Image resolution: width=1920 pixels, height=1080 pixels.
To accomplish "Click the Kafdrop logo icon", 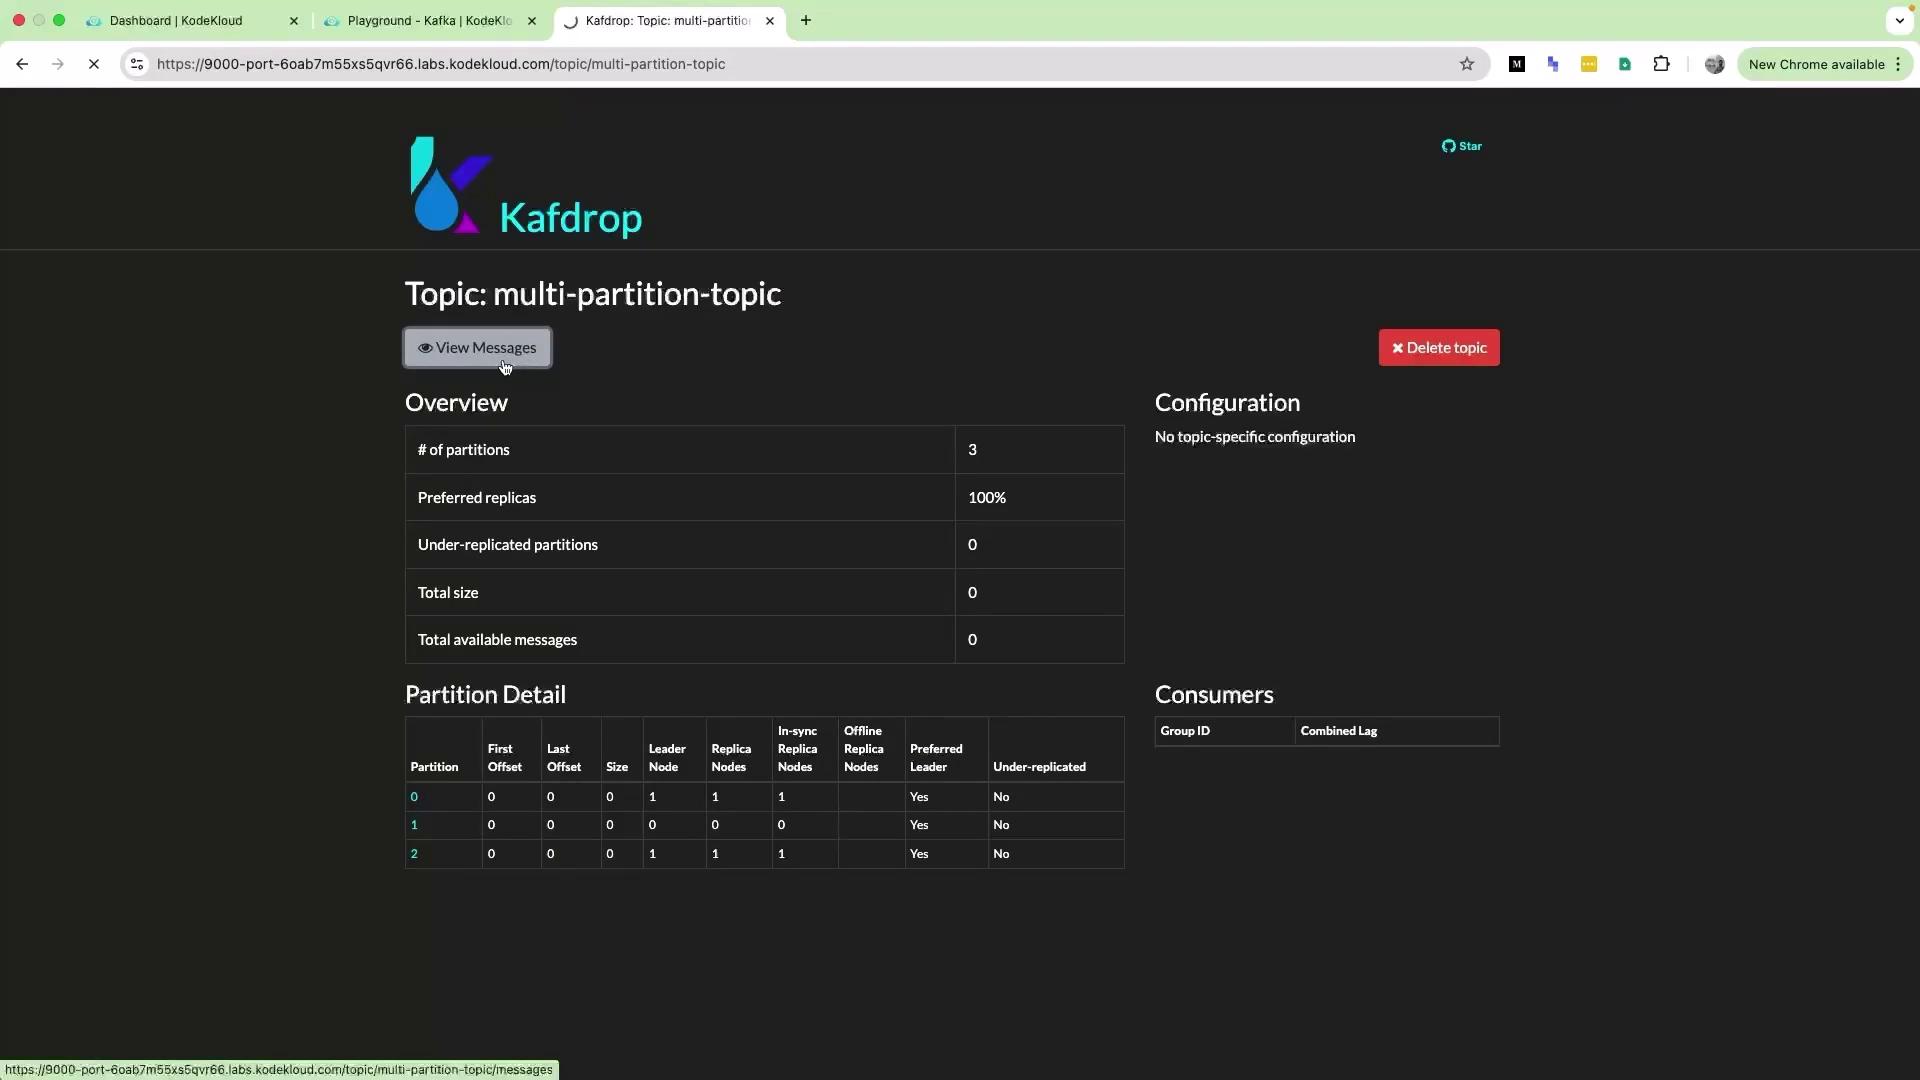I will 450,186.
